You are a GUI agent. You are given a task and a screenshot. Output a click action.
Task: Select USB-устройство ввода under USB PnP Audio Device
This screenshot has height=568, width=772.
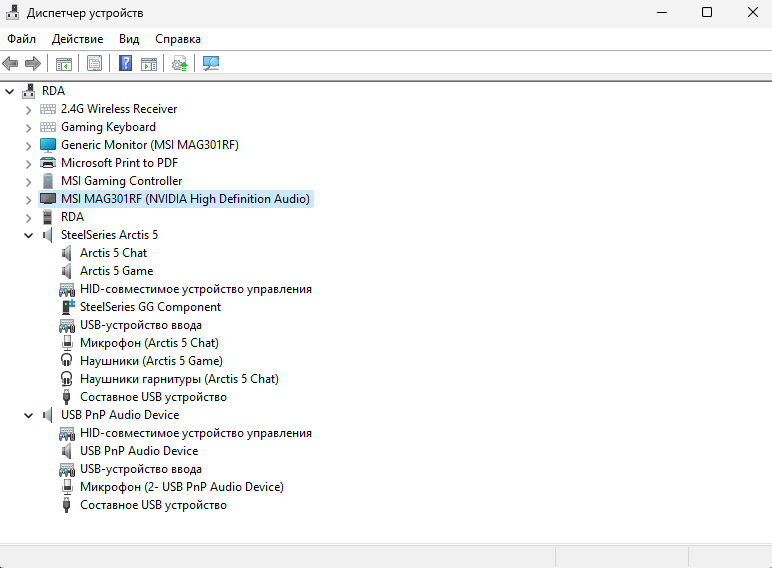click(141, 469)
